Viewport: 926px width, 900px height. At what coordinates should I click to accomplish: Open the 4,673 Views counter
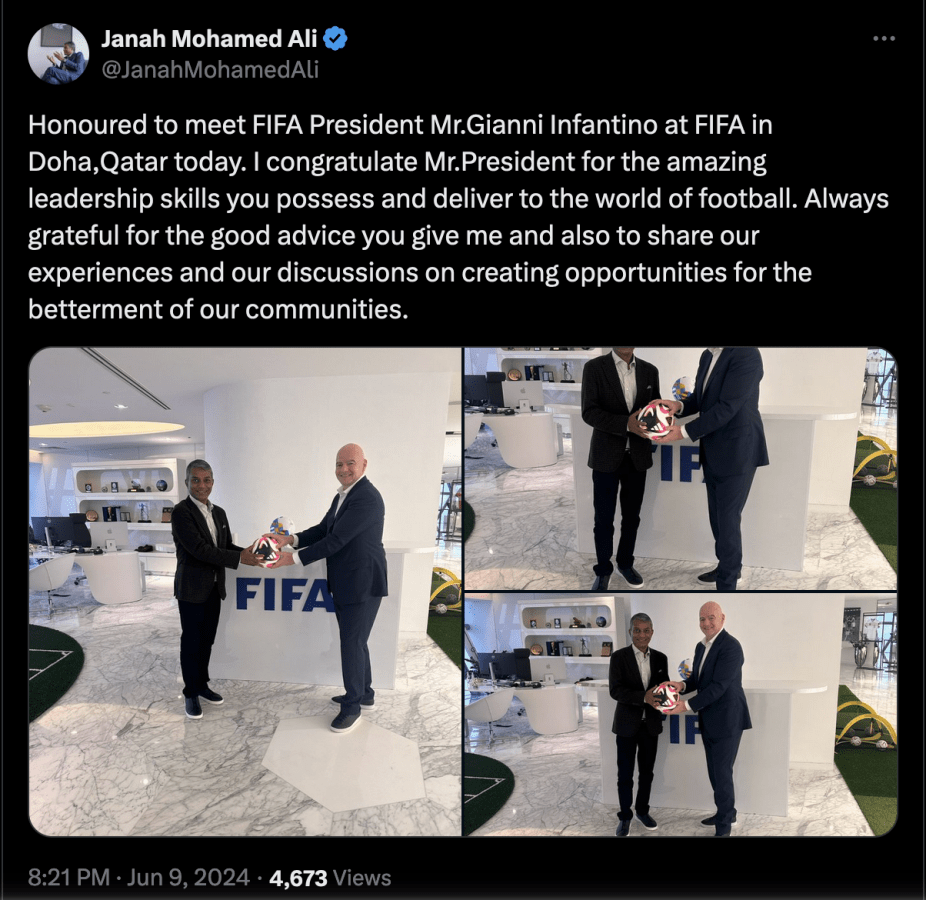coord(330,878)
